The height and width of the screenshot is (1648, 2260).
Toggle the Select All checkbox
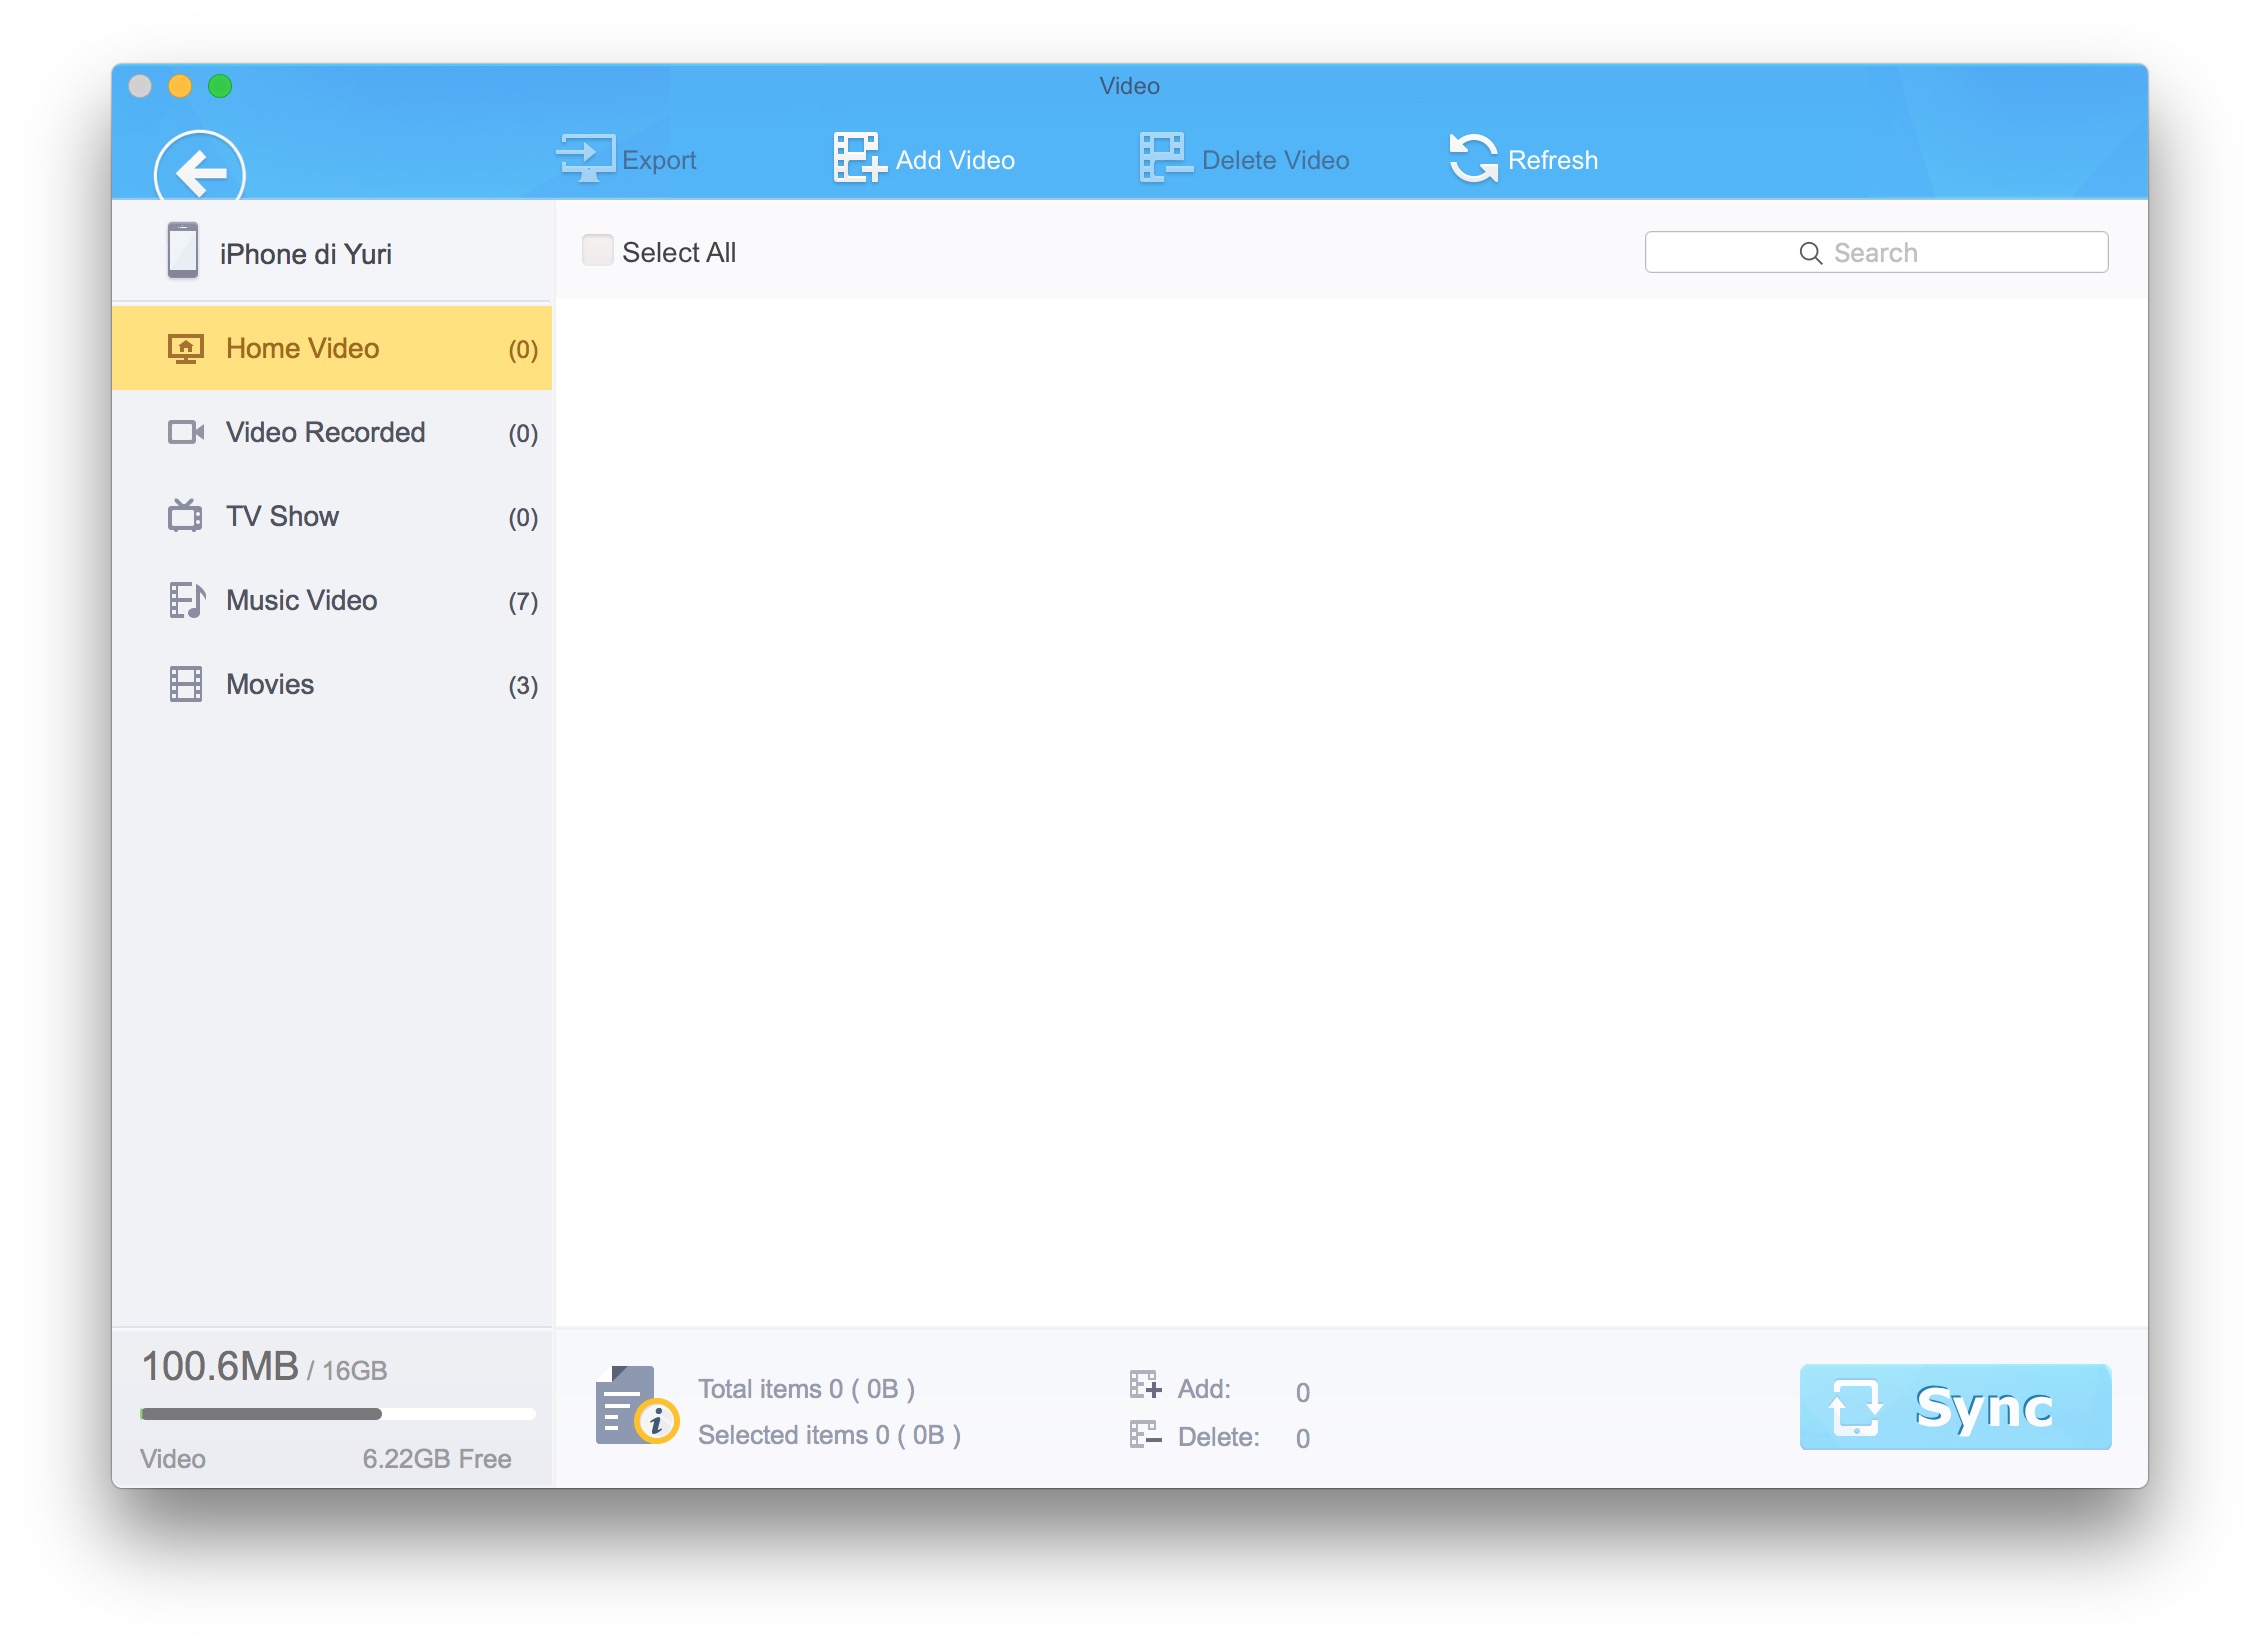(597, 251)
